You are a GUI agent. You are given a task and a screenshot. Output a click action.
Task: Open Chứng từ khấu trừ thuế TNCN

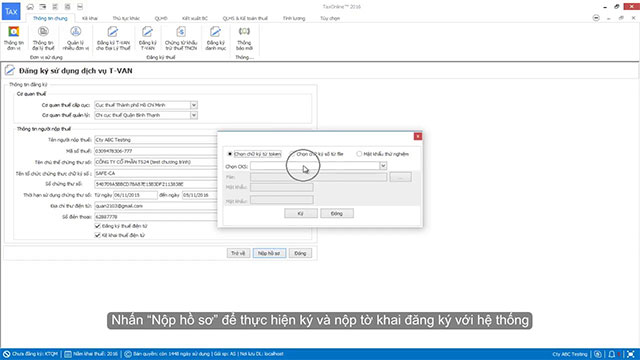(181, 38)
